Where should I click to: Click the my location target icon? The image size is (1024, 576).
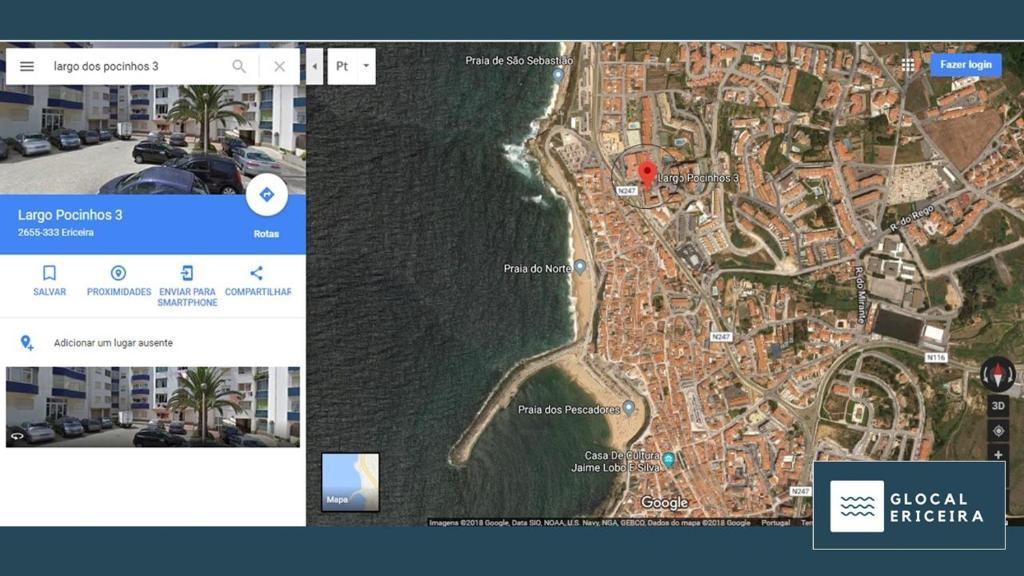click(998, 431)
